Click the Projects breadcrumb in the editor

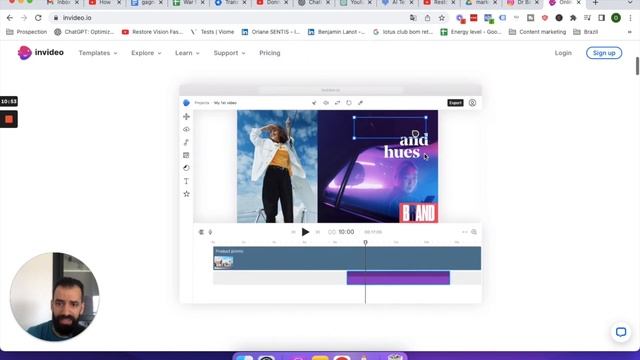pos(202,103)
